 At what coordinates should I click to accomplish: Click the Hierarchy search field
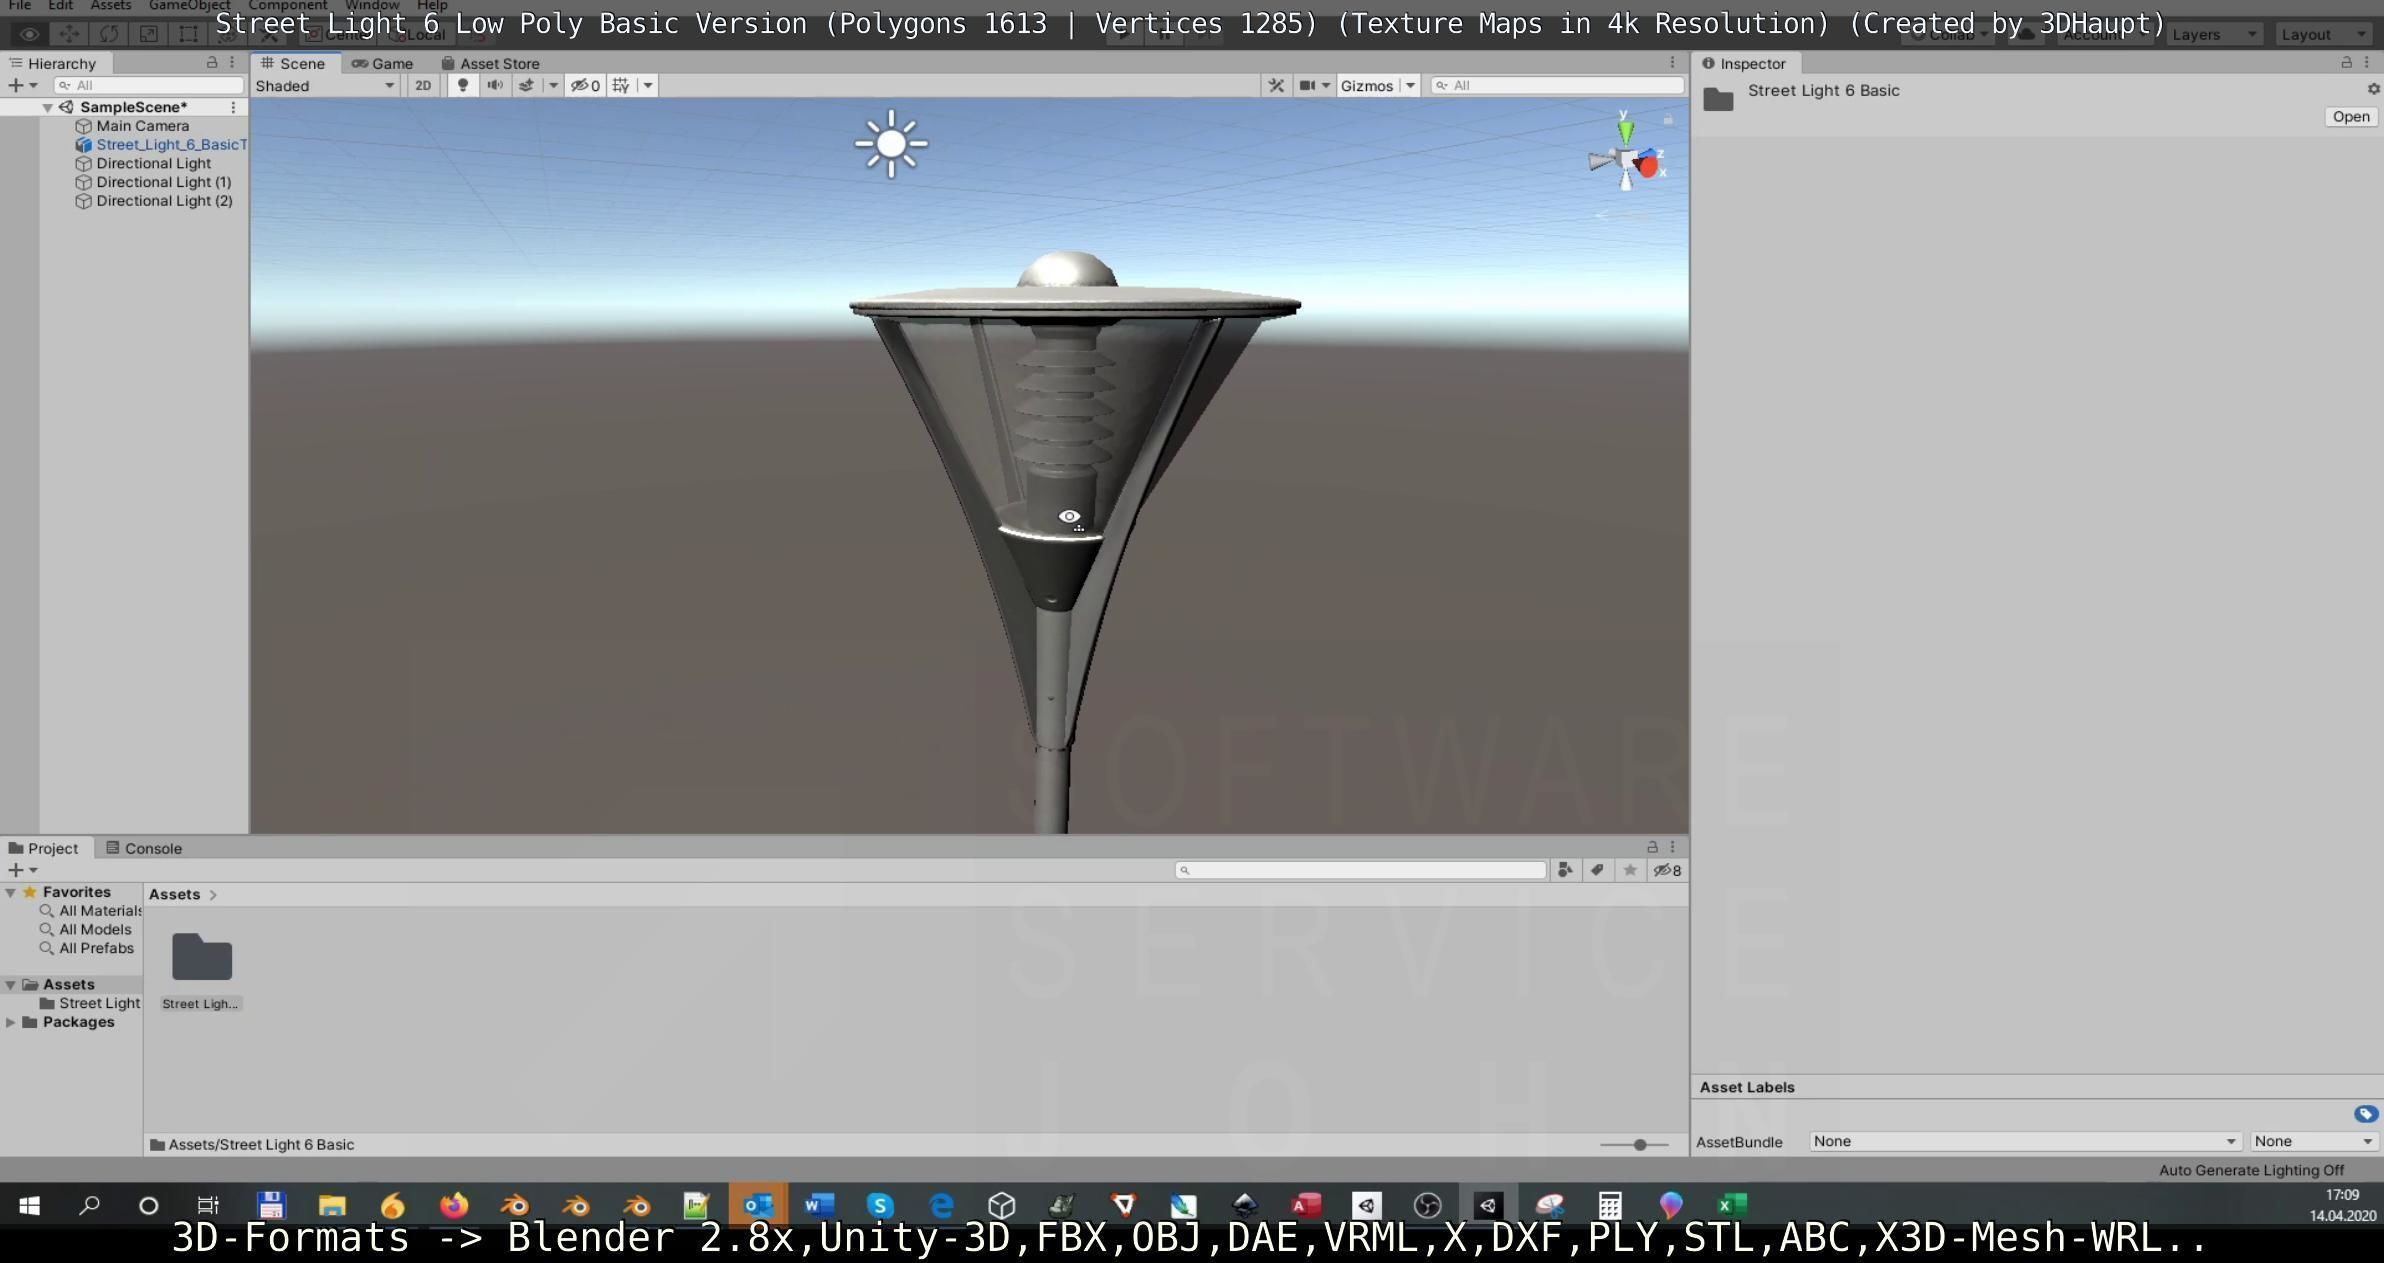(149, 86)
